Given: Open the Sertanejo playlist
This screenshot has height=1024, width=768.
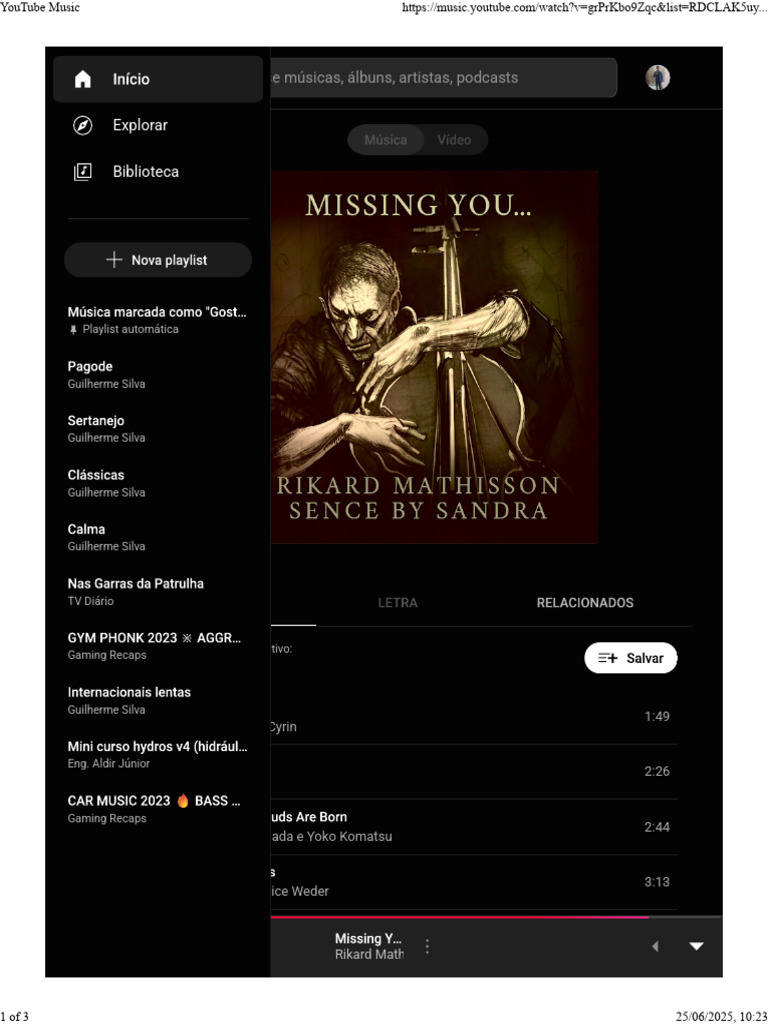Looking at the screenshot, I should pyautogui.click(x=157, y=429).
